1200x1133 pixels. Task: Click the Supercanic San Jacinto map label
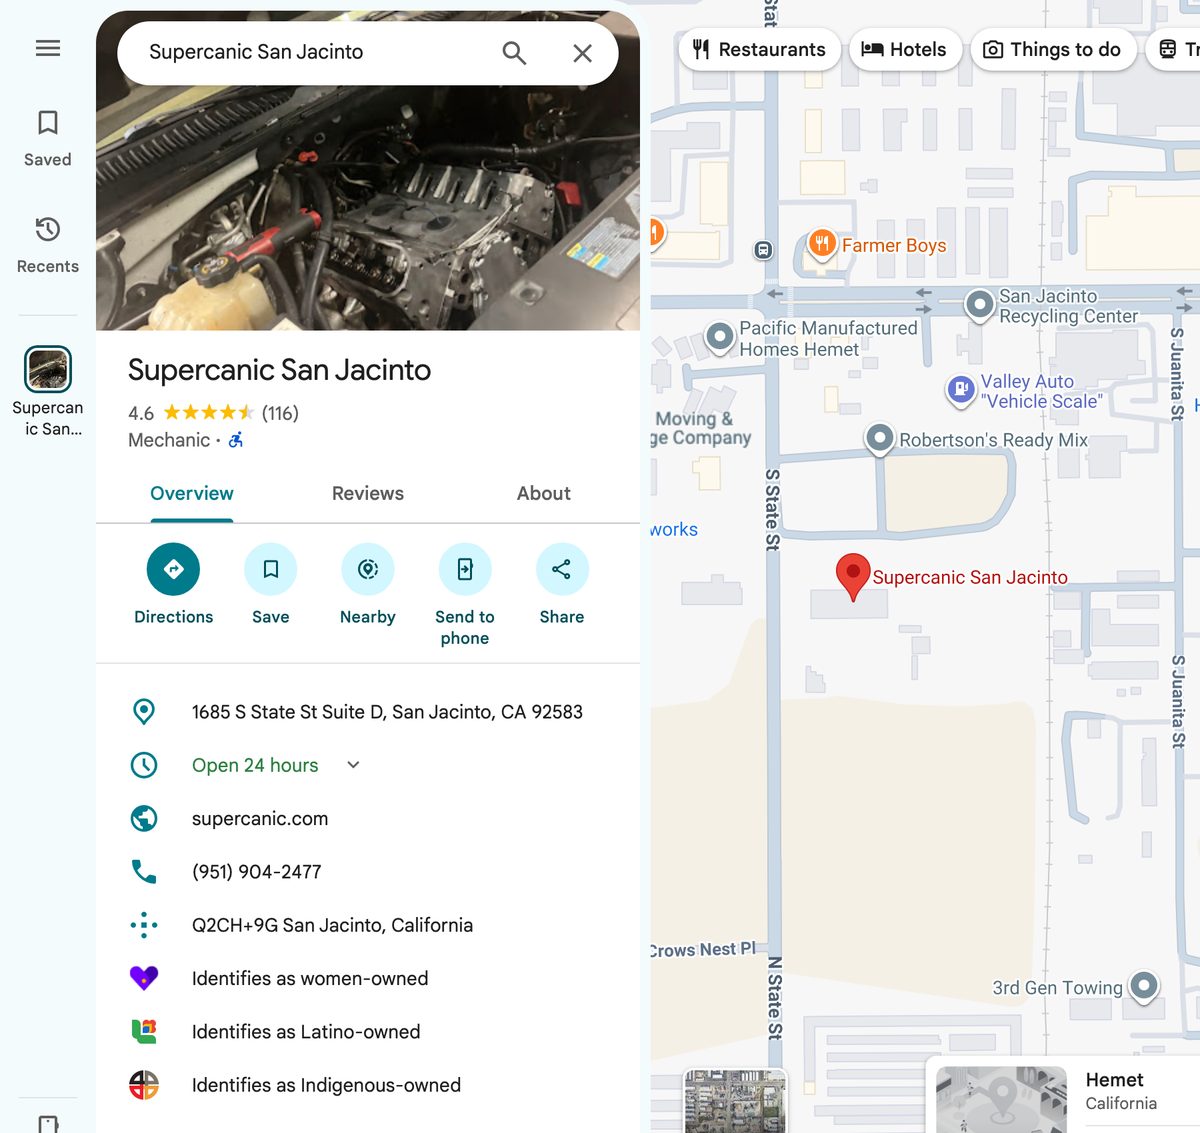pyautogui.click(x=970, y=577)
